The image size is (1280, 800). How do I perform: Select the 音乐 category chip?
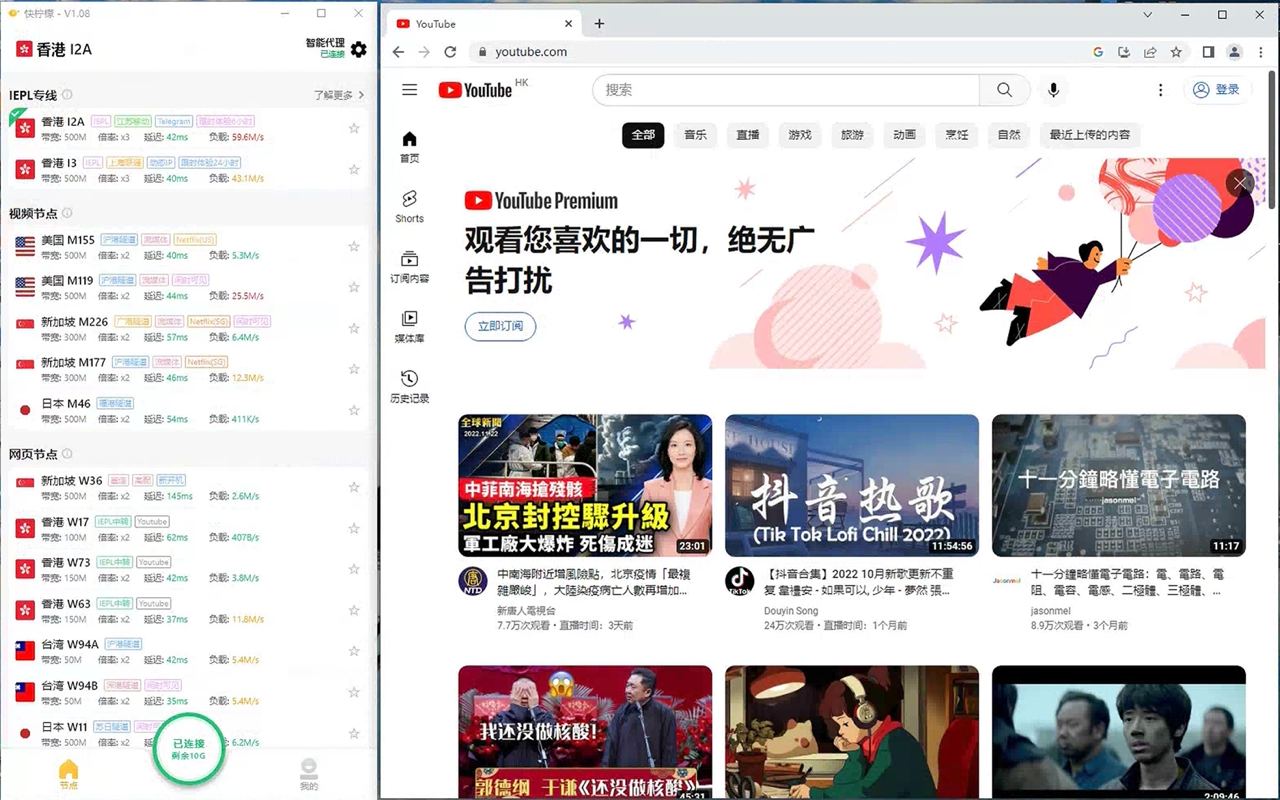[695, 135]
